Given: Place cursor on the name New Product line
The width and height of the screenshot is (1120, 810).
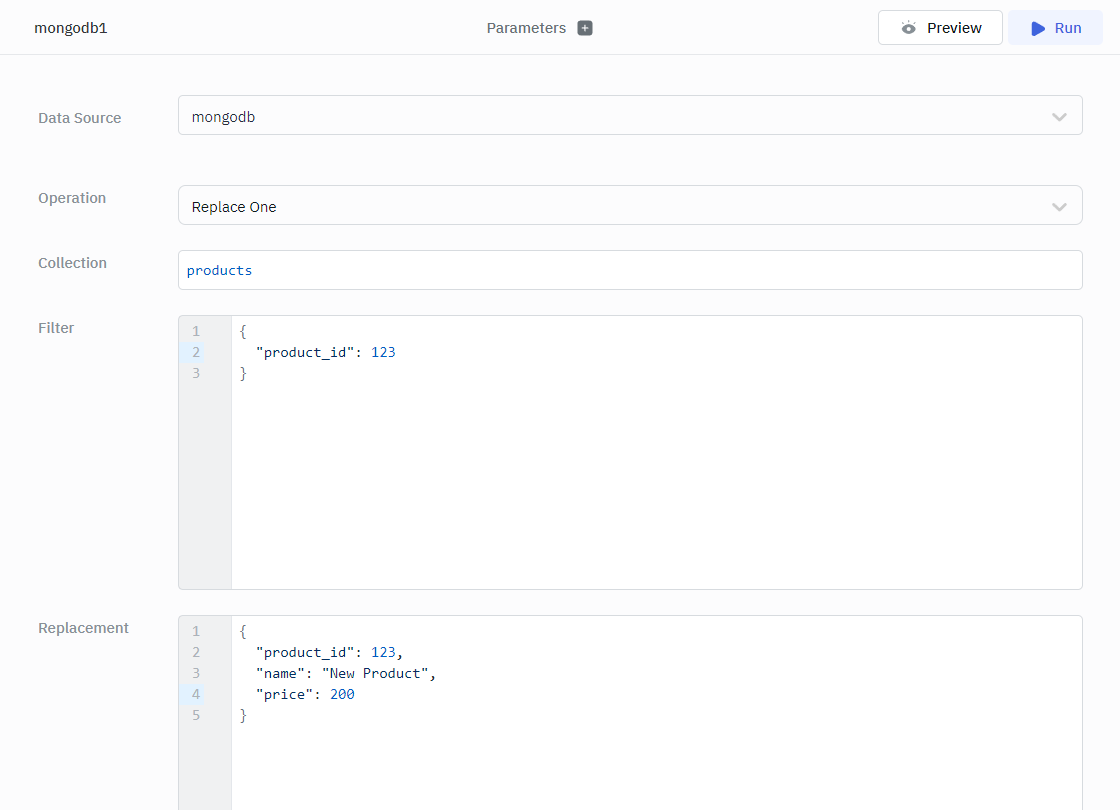Looking at the screenshot, I should point(346,673).
